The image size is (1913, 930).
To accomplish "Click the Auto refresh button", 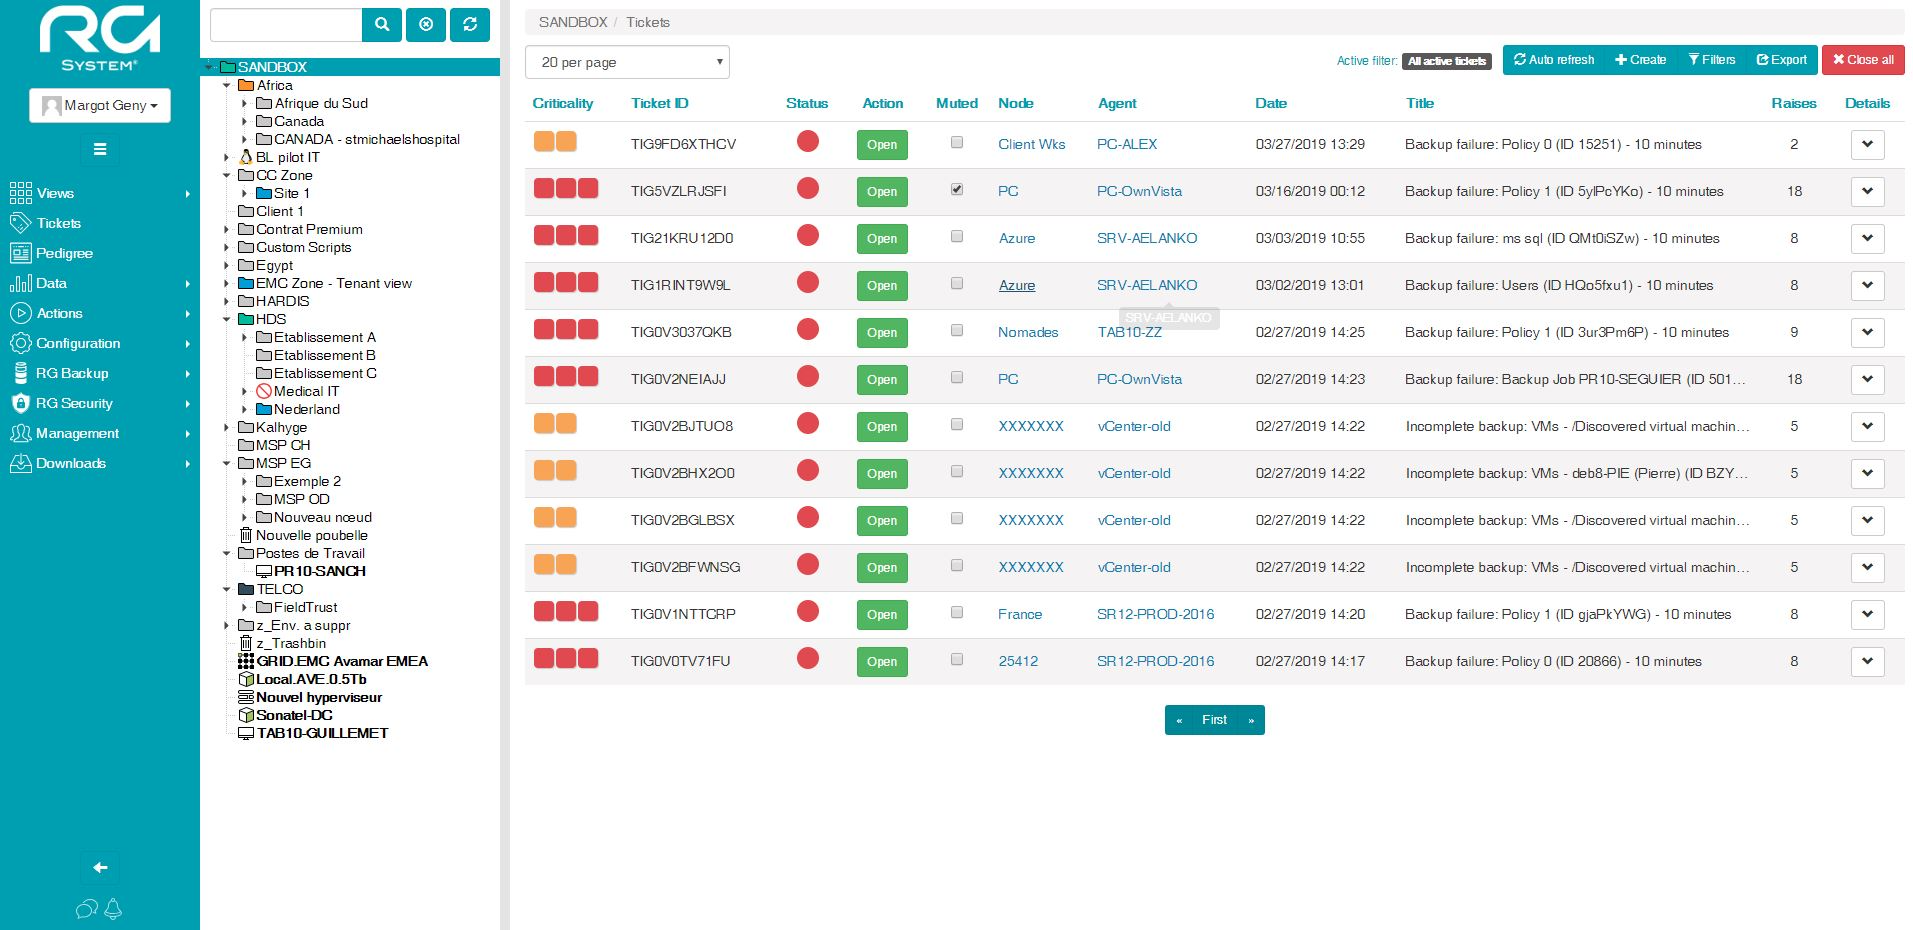I will (x=1554, y=60).
